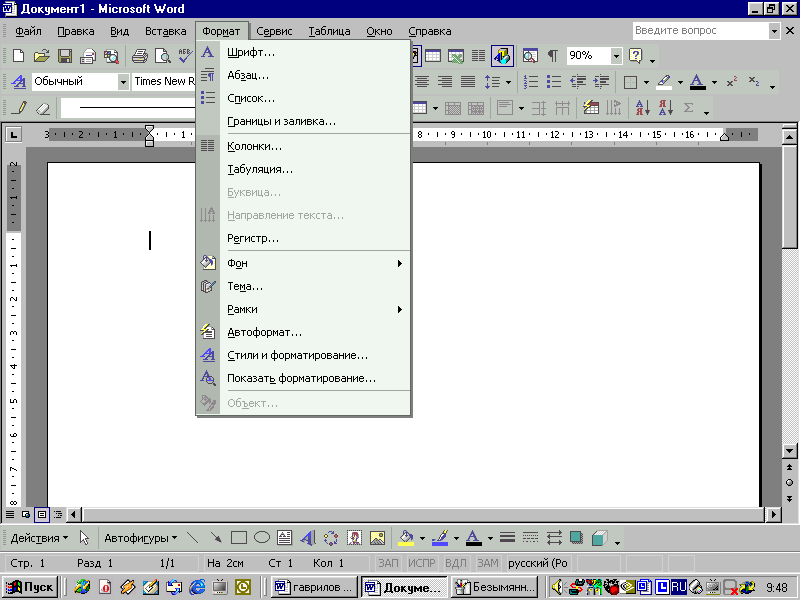The image size is (800, 600).
Task: Switch to Normal view button
Action: [x=10, y=514]
